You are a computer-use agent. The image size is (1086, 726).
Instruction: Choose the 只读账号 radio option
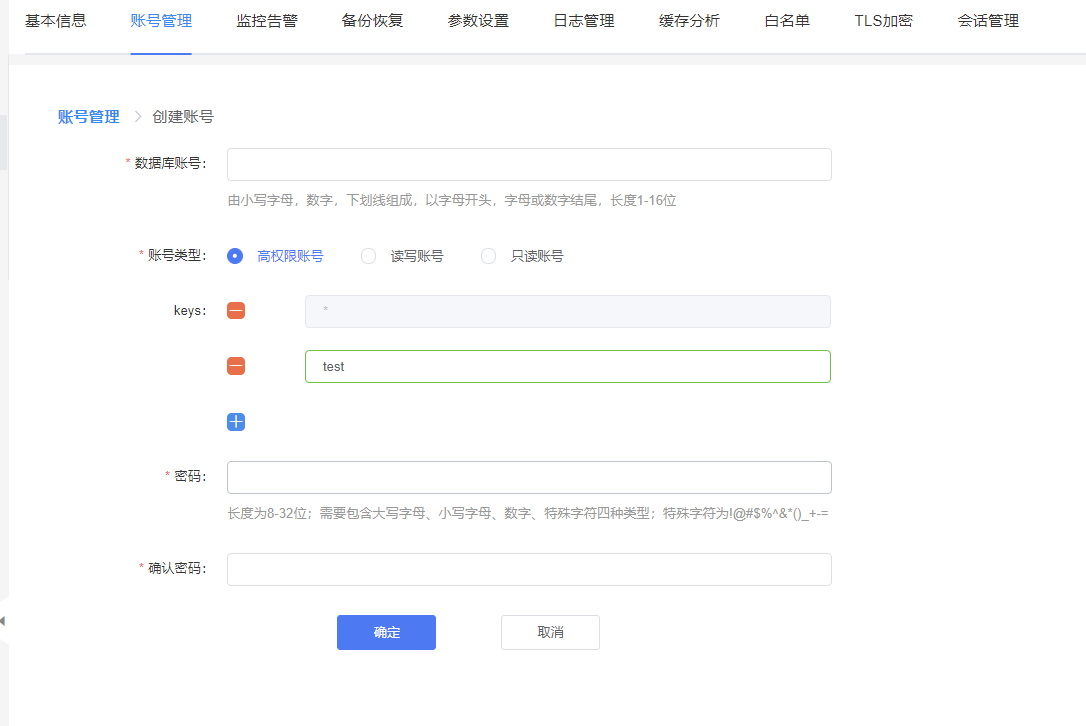tap(488, 256)
